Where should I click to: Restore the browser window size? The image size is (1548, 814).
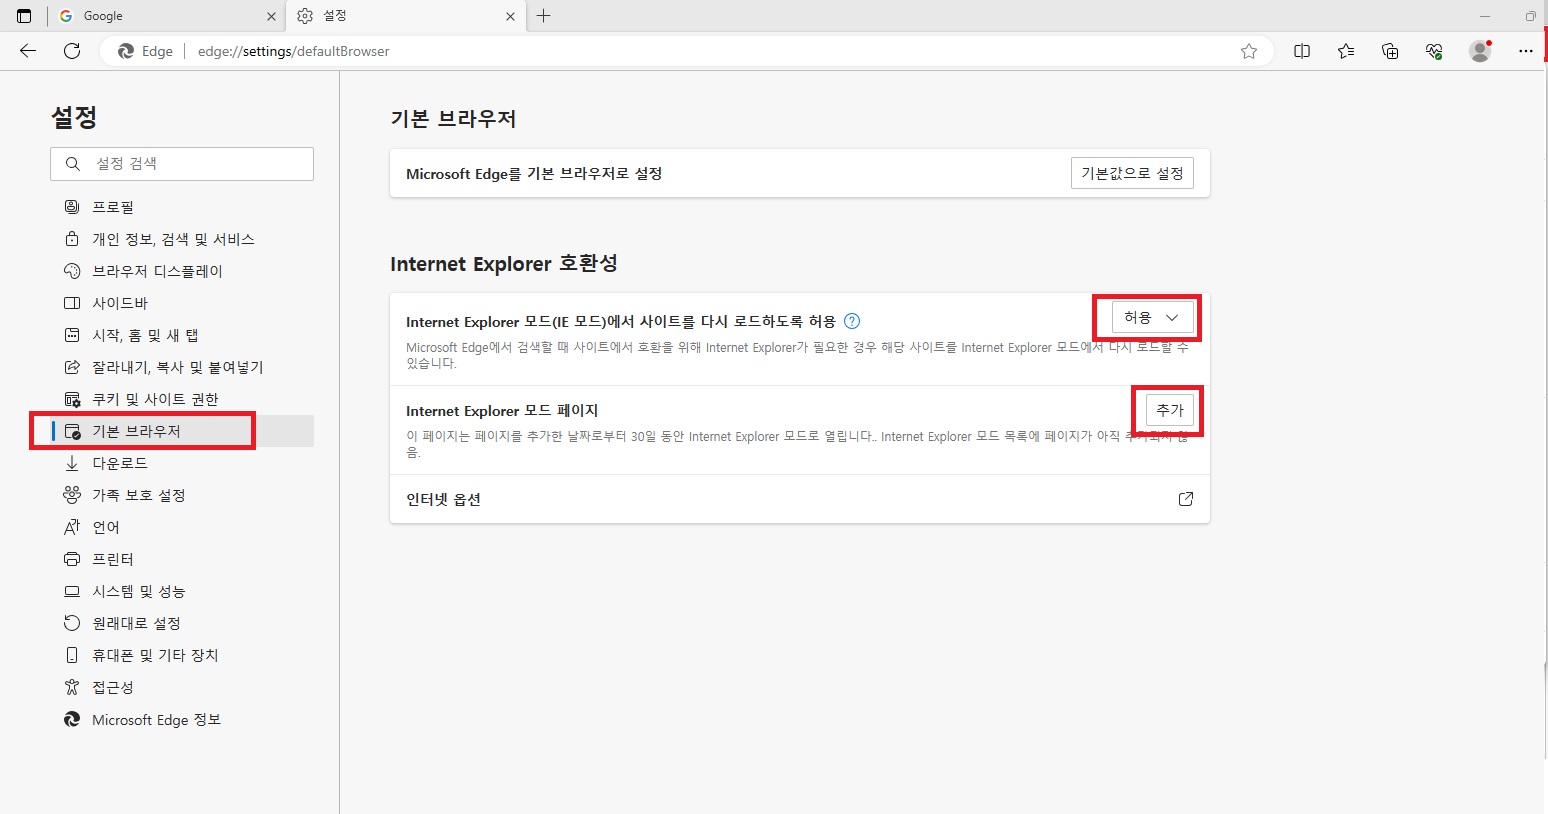(1530, 16)
